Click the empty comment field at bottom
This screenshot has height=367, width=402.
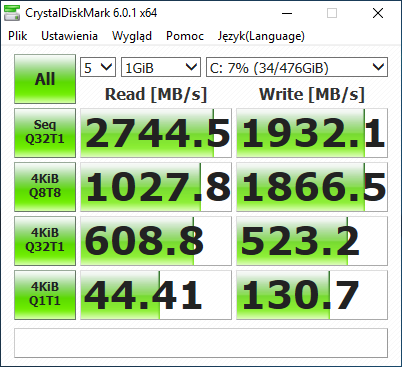pyautogui.click(x=201, y=343)
